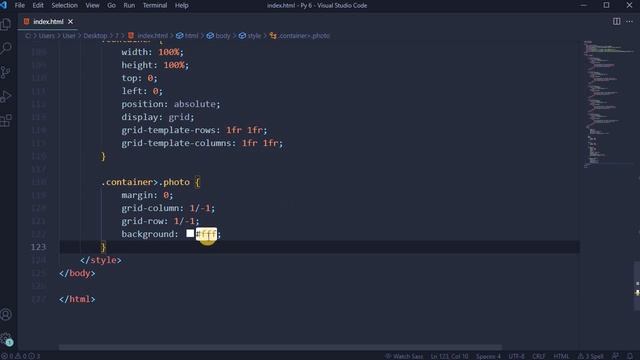Click the width: 100% line

coord(152,52)
